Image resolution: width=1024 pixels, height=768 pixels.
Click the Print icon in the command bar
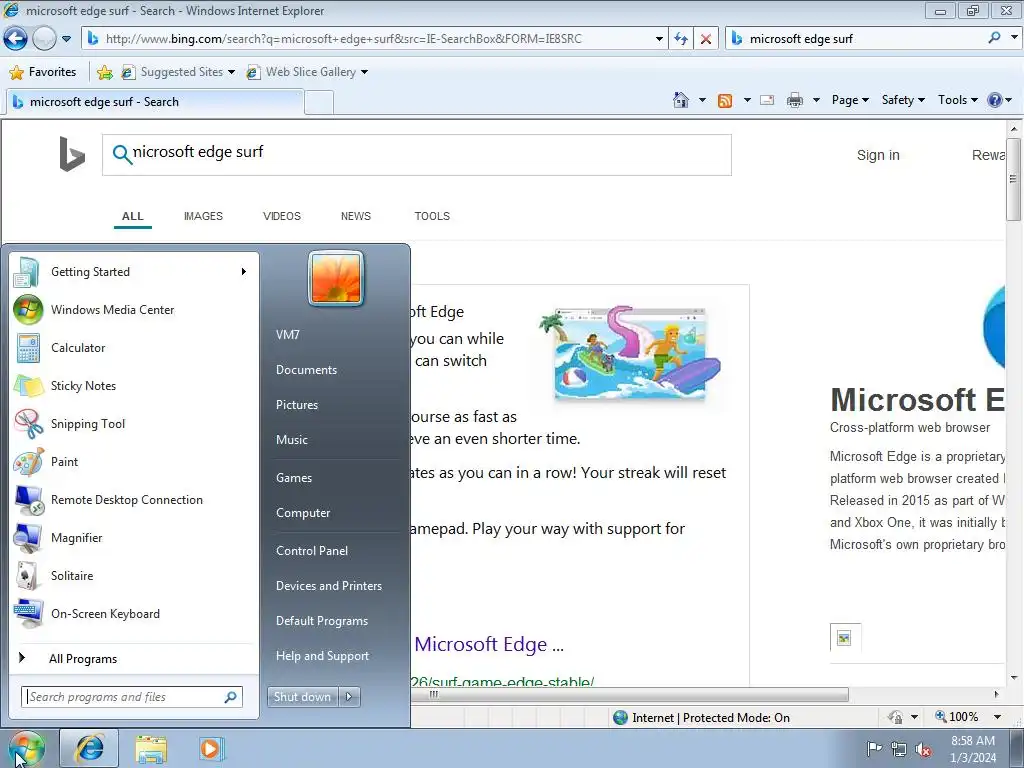[x=795, y=100]
